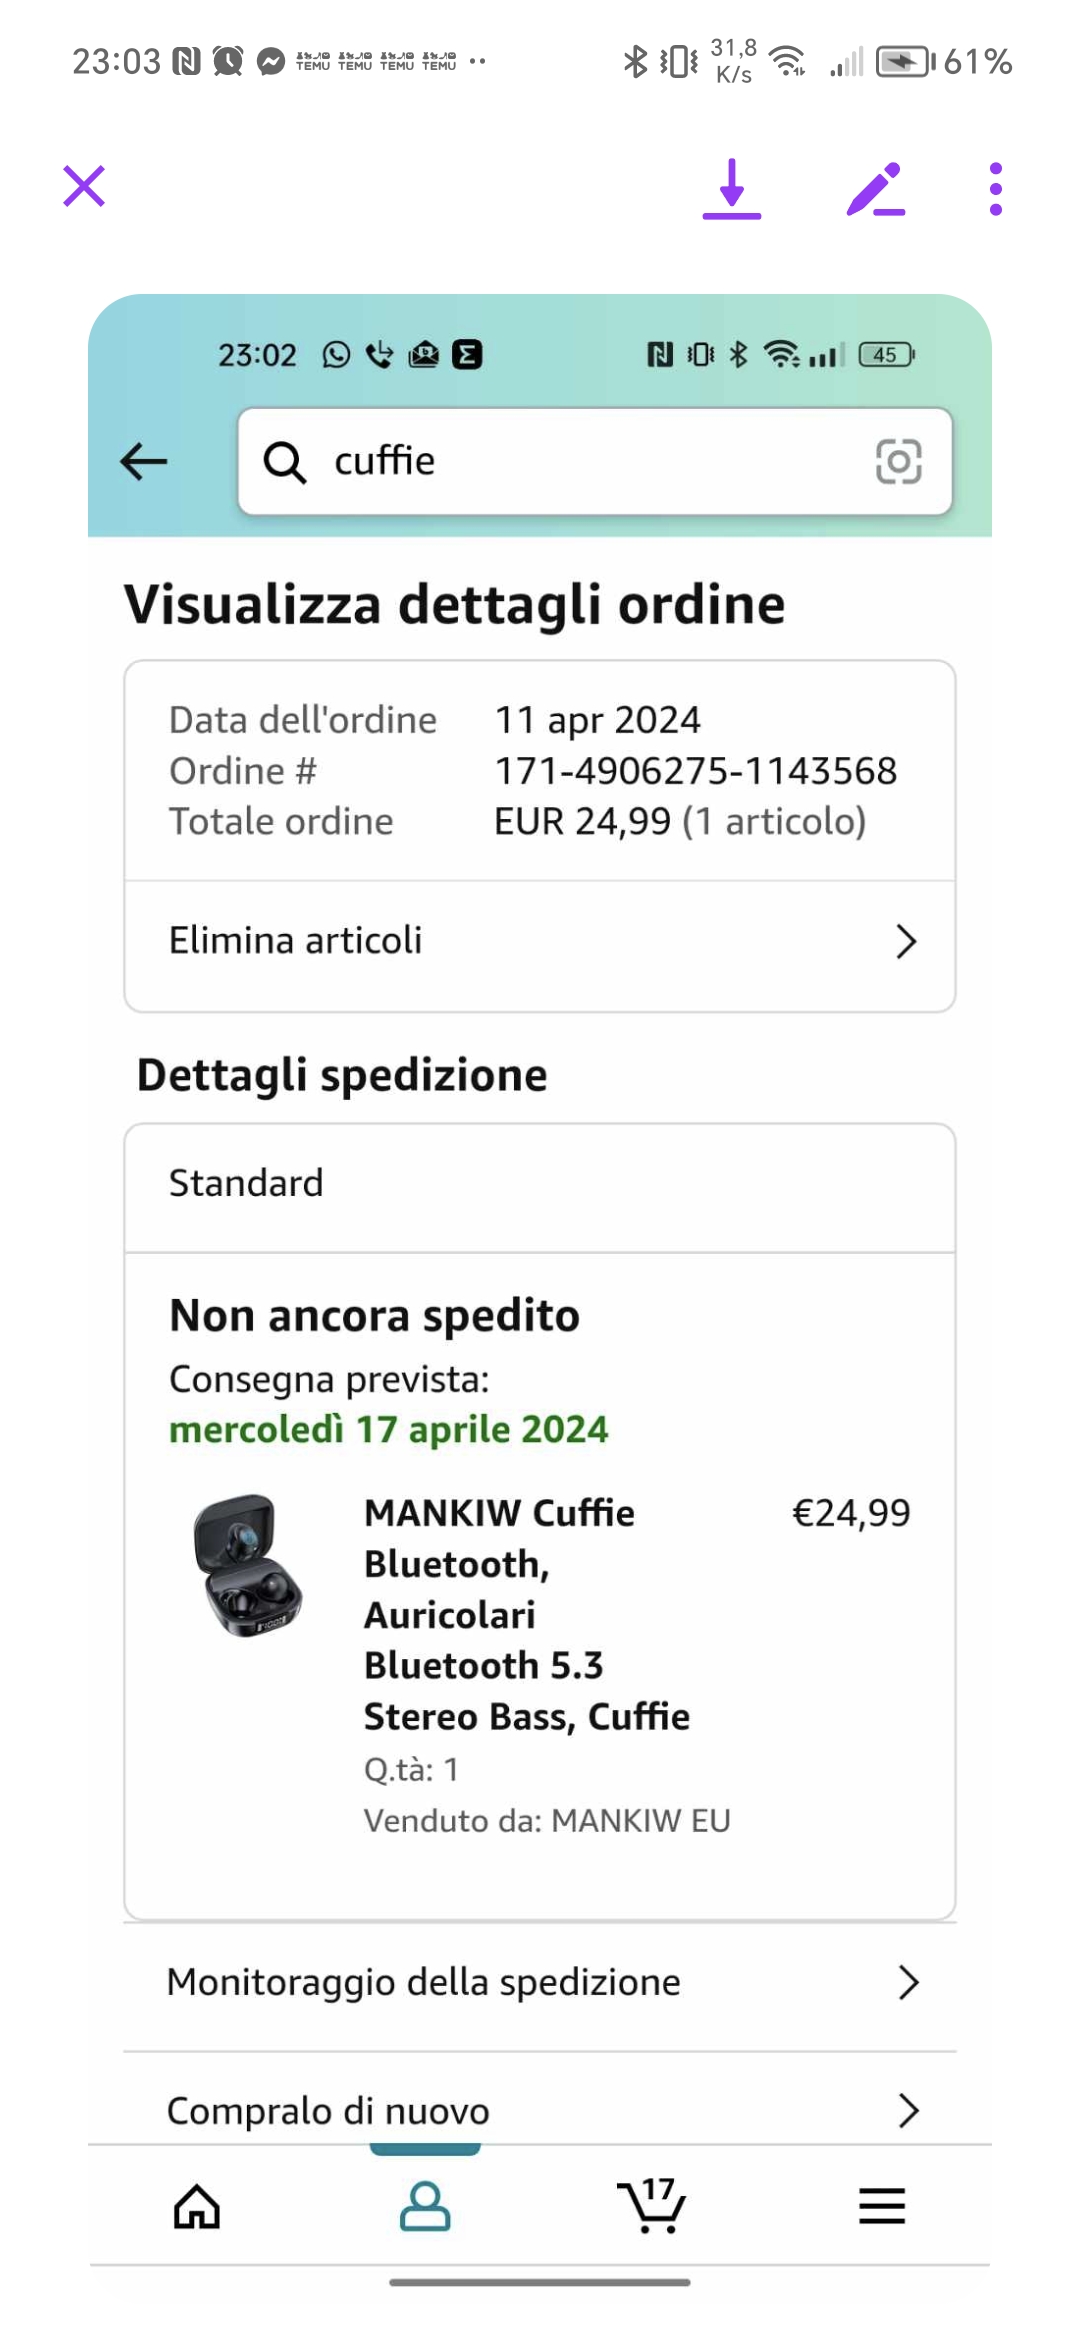Tap Monitoraggio della spedizione row
Viewport: 1080px width, 2340px height.
pyautogui.click(x=540, y=1982)
